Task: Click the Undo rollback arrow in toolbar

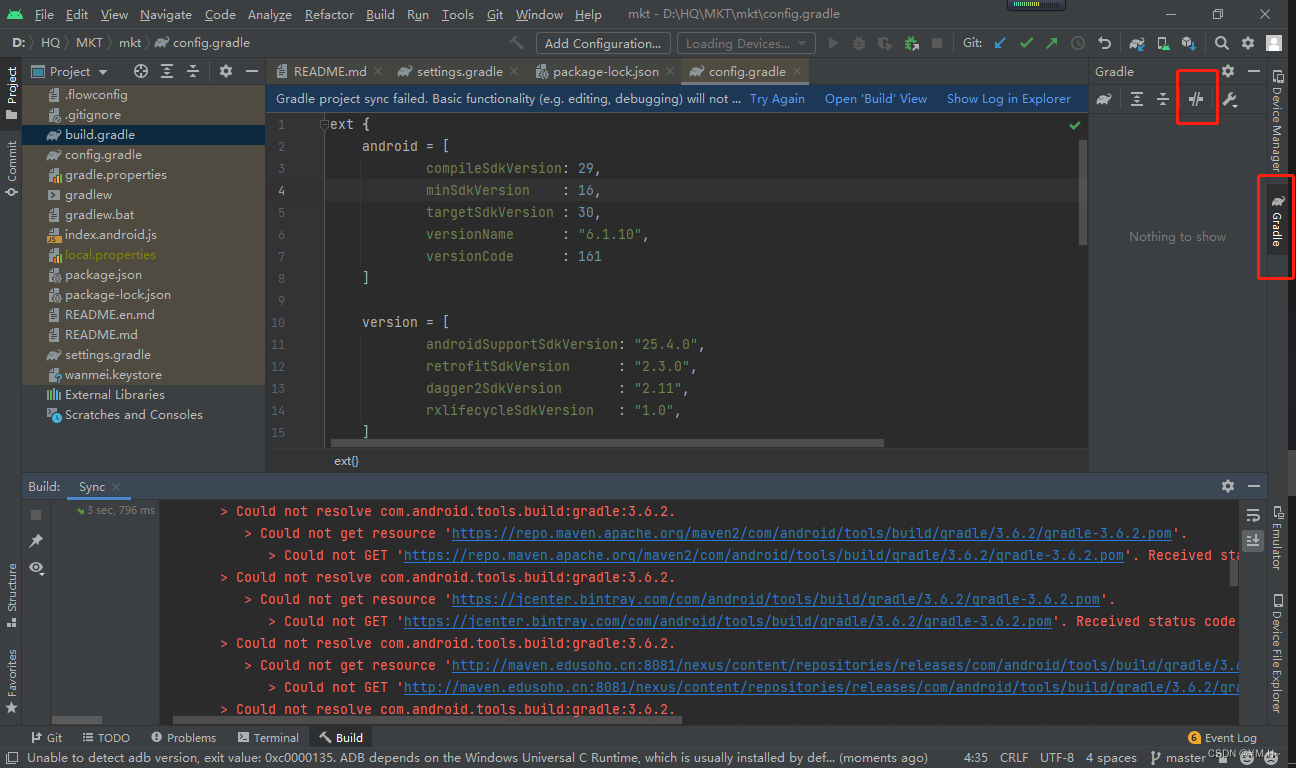Action: pyautogui.click(x=1104, y=43)
